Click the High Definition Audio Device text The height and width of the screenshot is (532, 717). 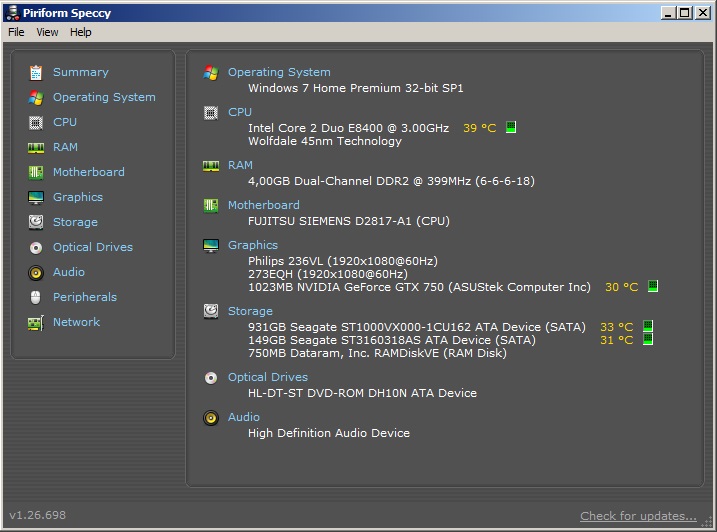(x=329, y=433)
